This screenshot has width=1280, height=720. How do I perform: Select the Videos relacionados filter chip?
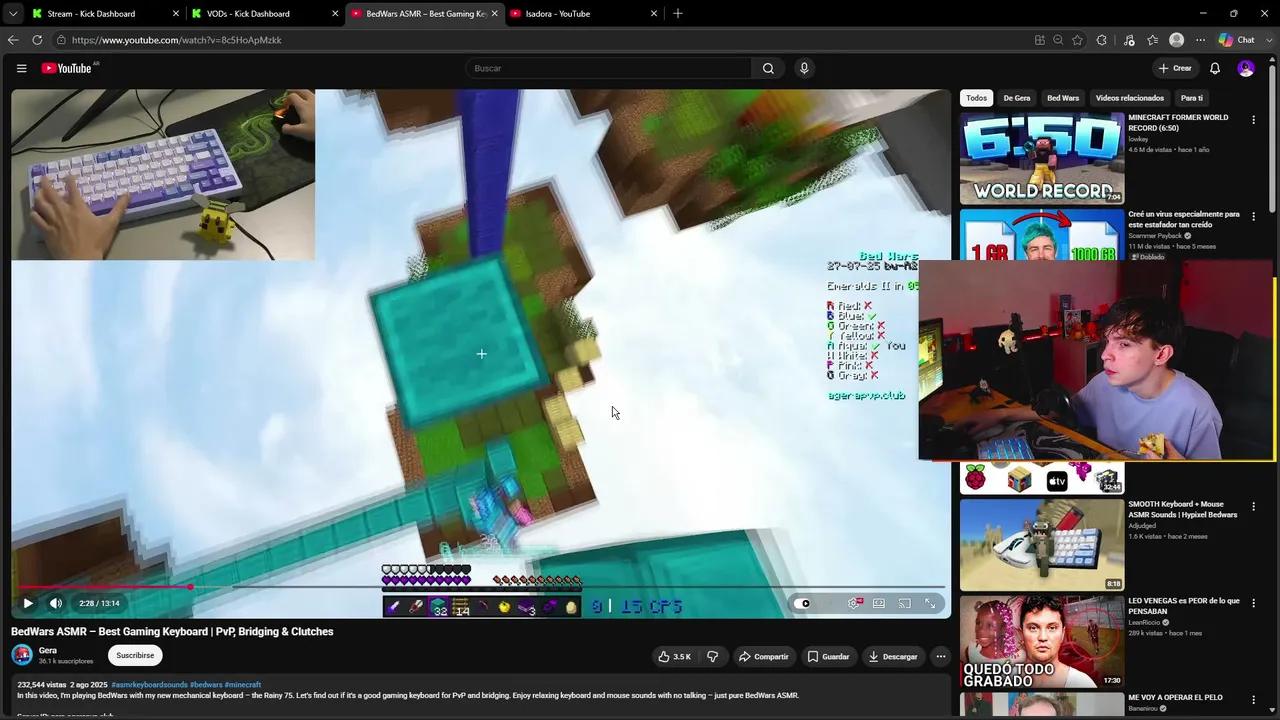tap(1130, 98)
